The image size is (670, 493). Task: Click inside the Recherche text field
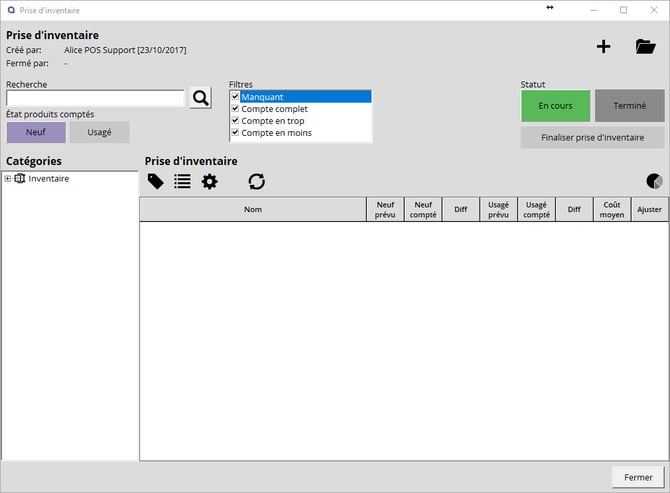click(95, 98)
